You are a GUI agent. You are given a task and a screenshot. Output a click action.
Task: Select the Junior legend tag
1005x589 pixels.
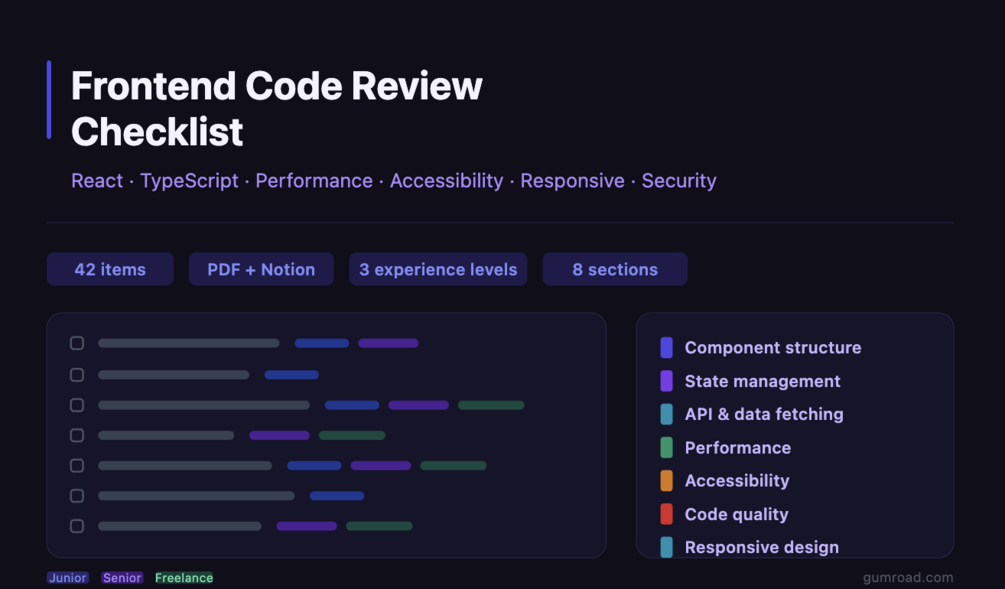click(67, 578)
